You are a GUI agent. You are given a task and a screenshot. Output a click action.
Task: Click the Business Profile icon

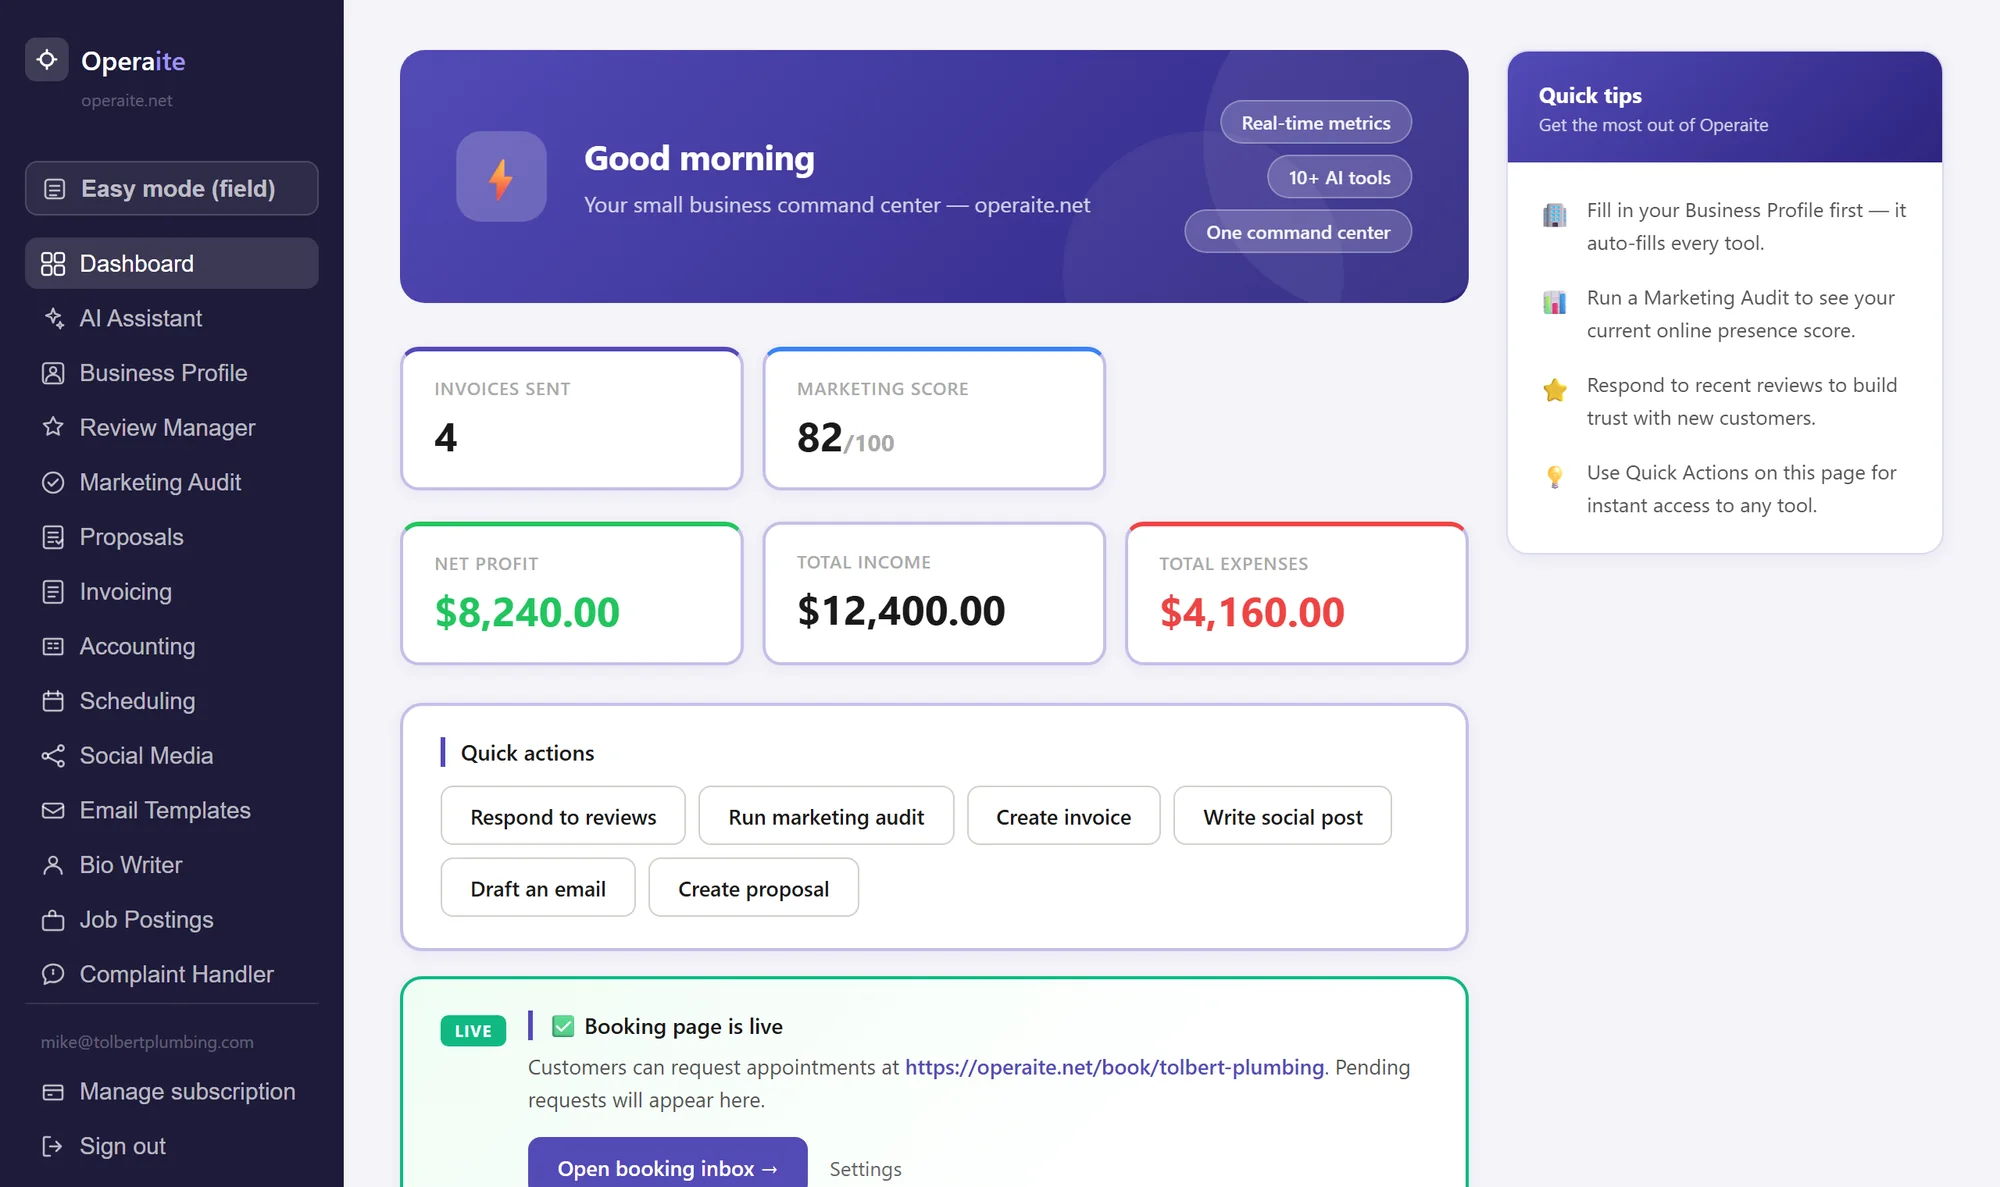[x=53, y=373]
